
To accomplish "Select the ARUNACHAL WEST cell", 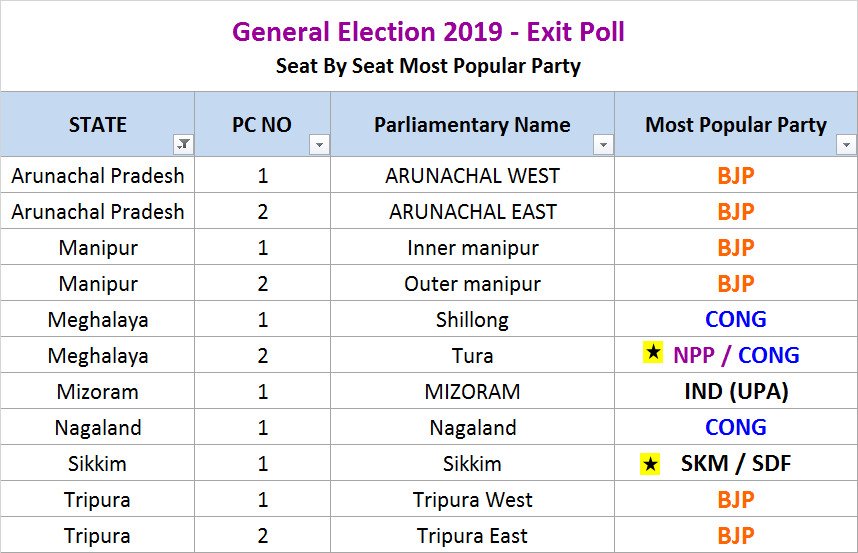I will [472, 176].
